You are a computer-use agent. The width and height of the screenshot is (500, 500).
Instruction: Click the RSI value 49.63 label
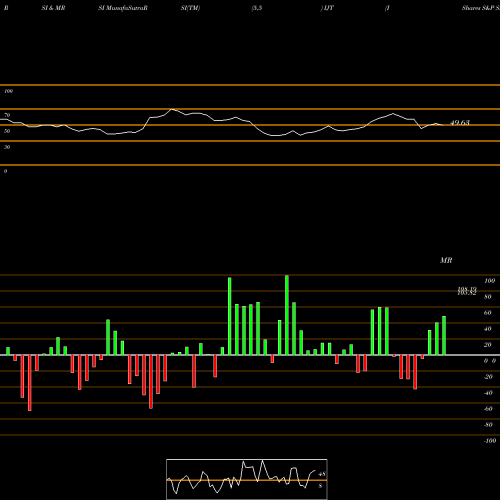click(x=460, y=123)
